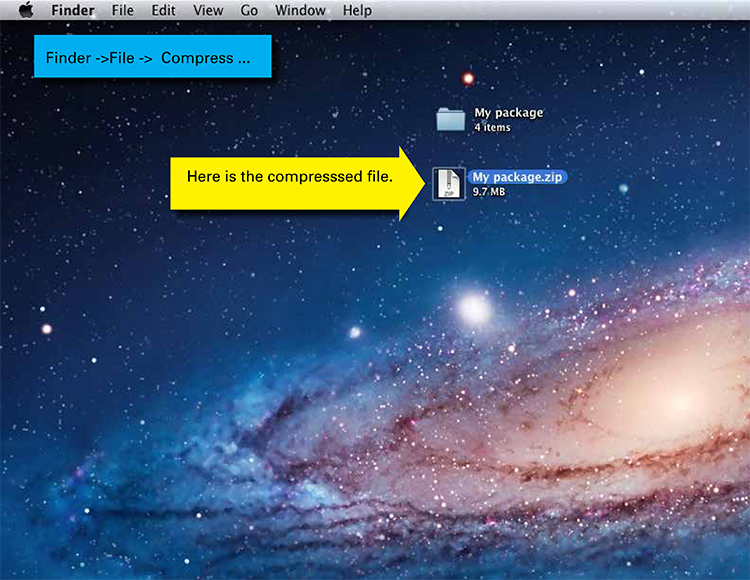The height and width of the screenshot is (580, 750).
Task: Open the File menu
Action: (x=122, y=10)
